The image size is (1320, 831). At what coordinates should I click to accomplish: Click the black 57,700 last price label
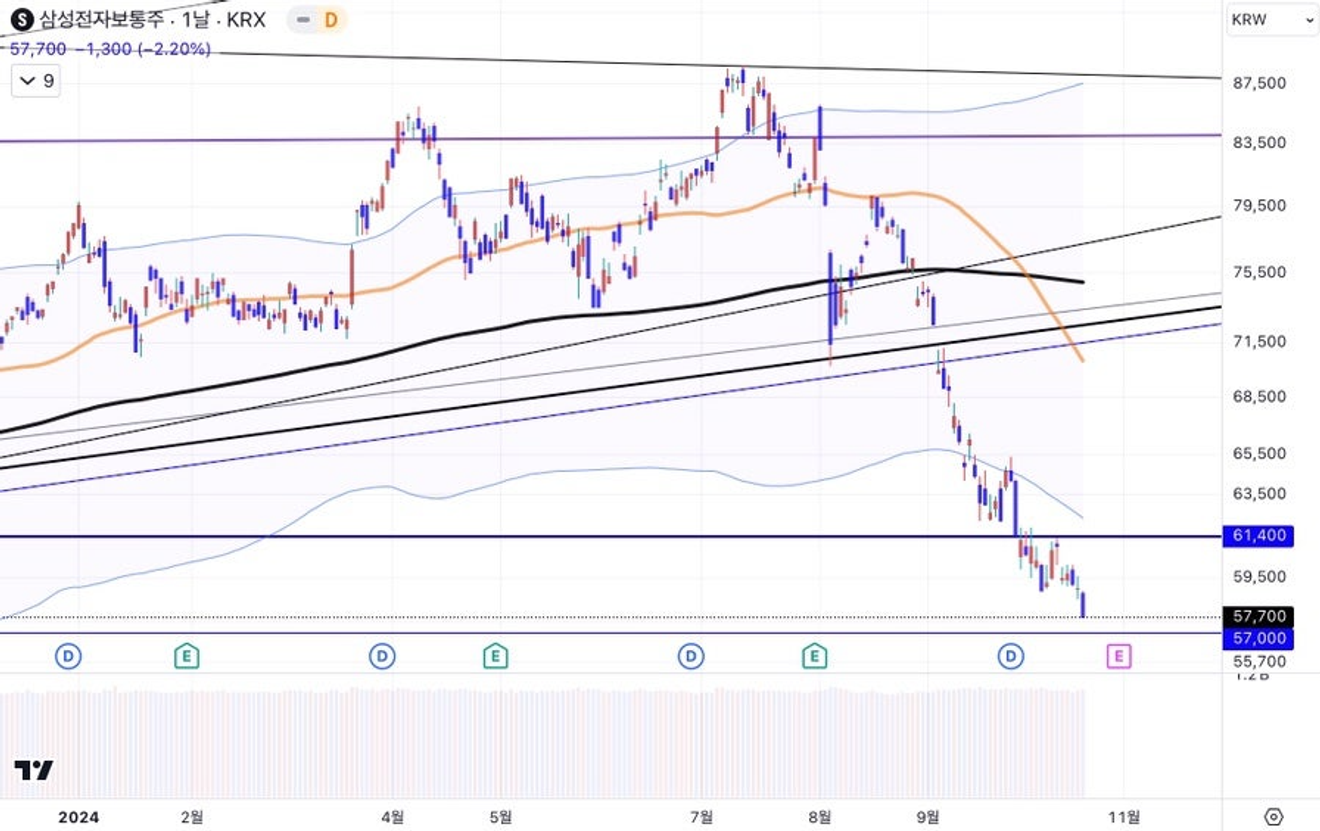(1258, 617)
